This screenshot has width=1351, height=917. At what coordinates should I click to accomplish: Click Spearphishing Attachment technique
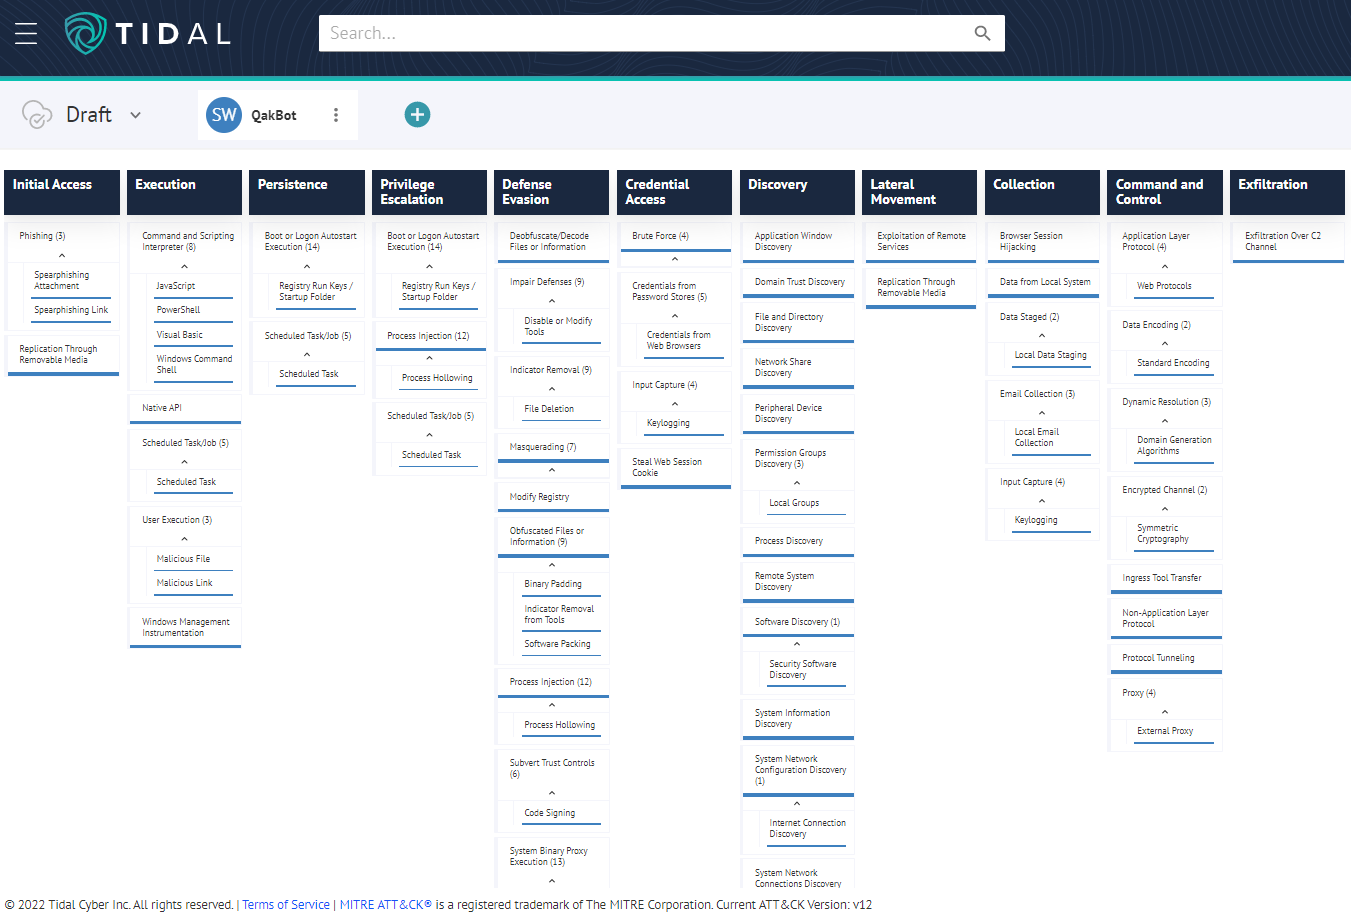(70, 281)
